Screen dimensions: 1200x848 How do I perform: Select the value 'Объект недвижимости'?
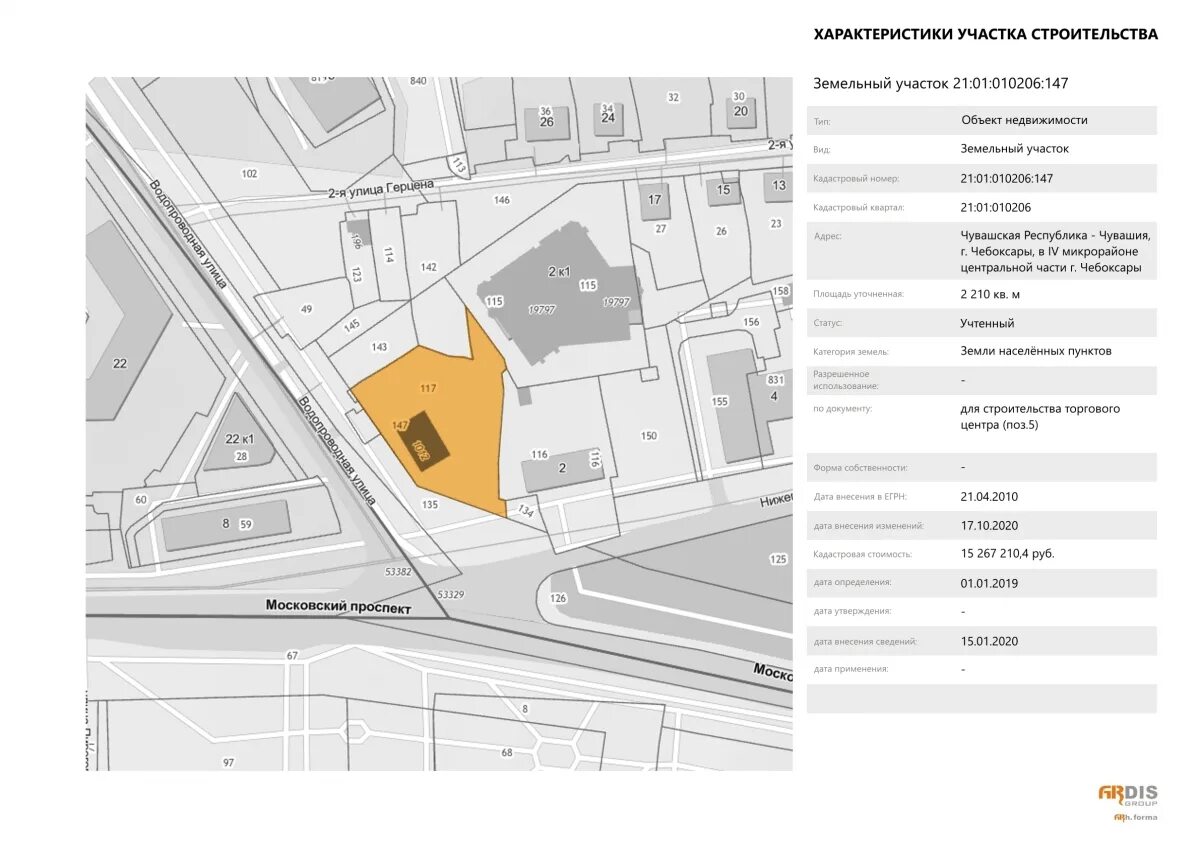pyautogui.click(x=1024, y=120)
